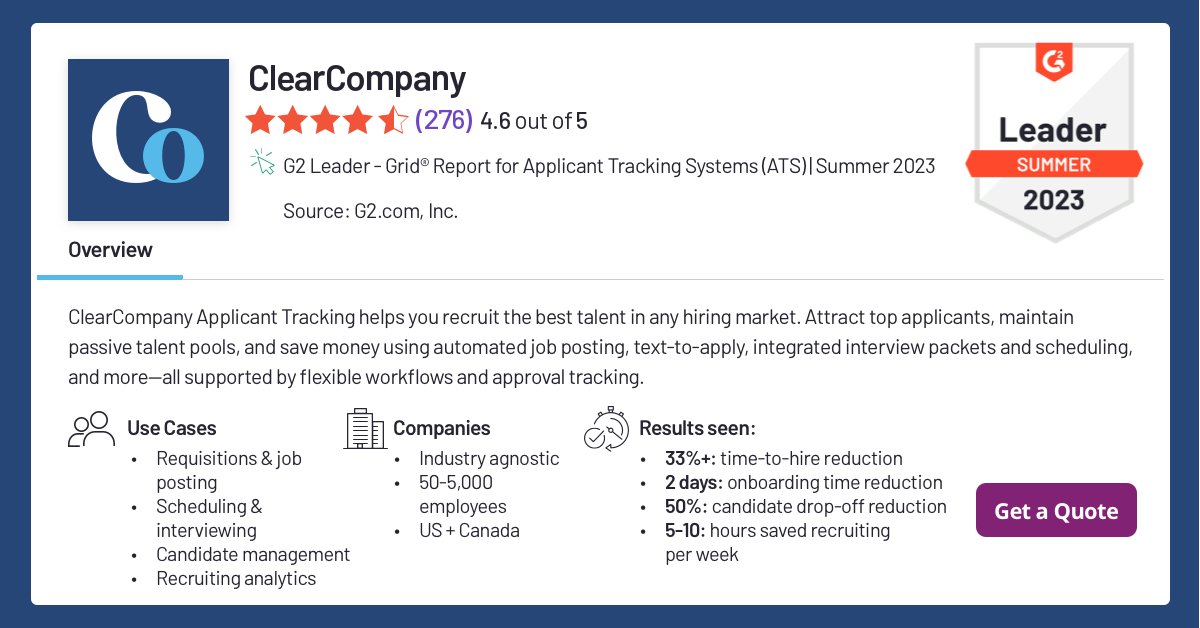
Task: Click the first red rating star
Action: pyautogui.click(x=258, y=119)
